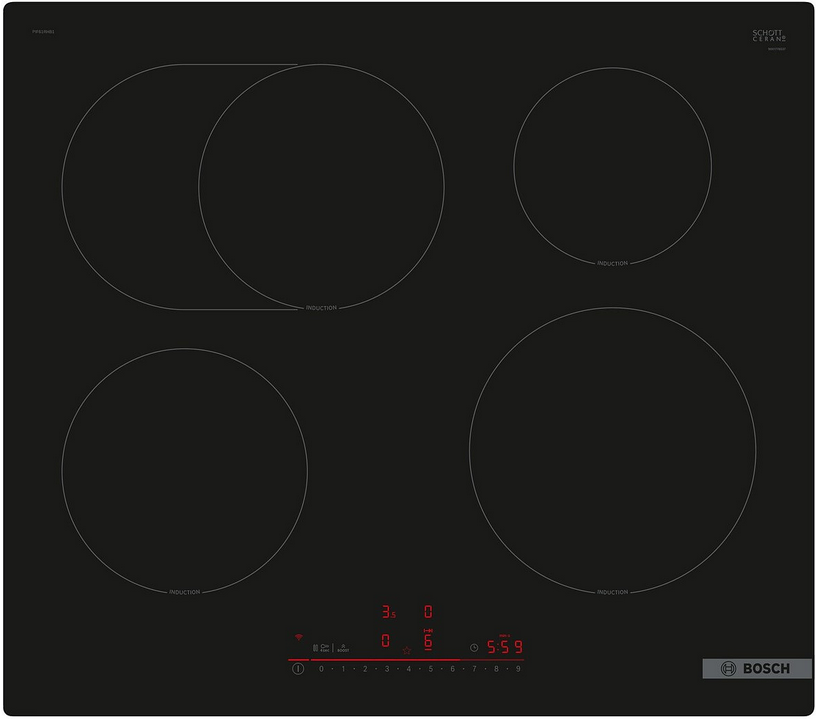Set power level to 9 on slider

tap(518, 668)
